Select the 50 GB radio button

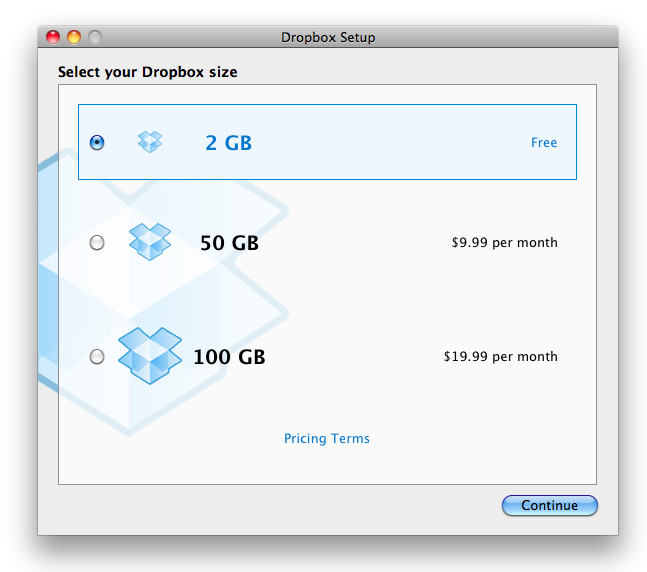97,243
